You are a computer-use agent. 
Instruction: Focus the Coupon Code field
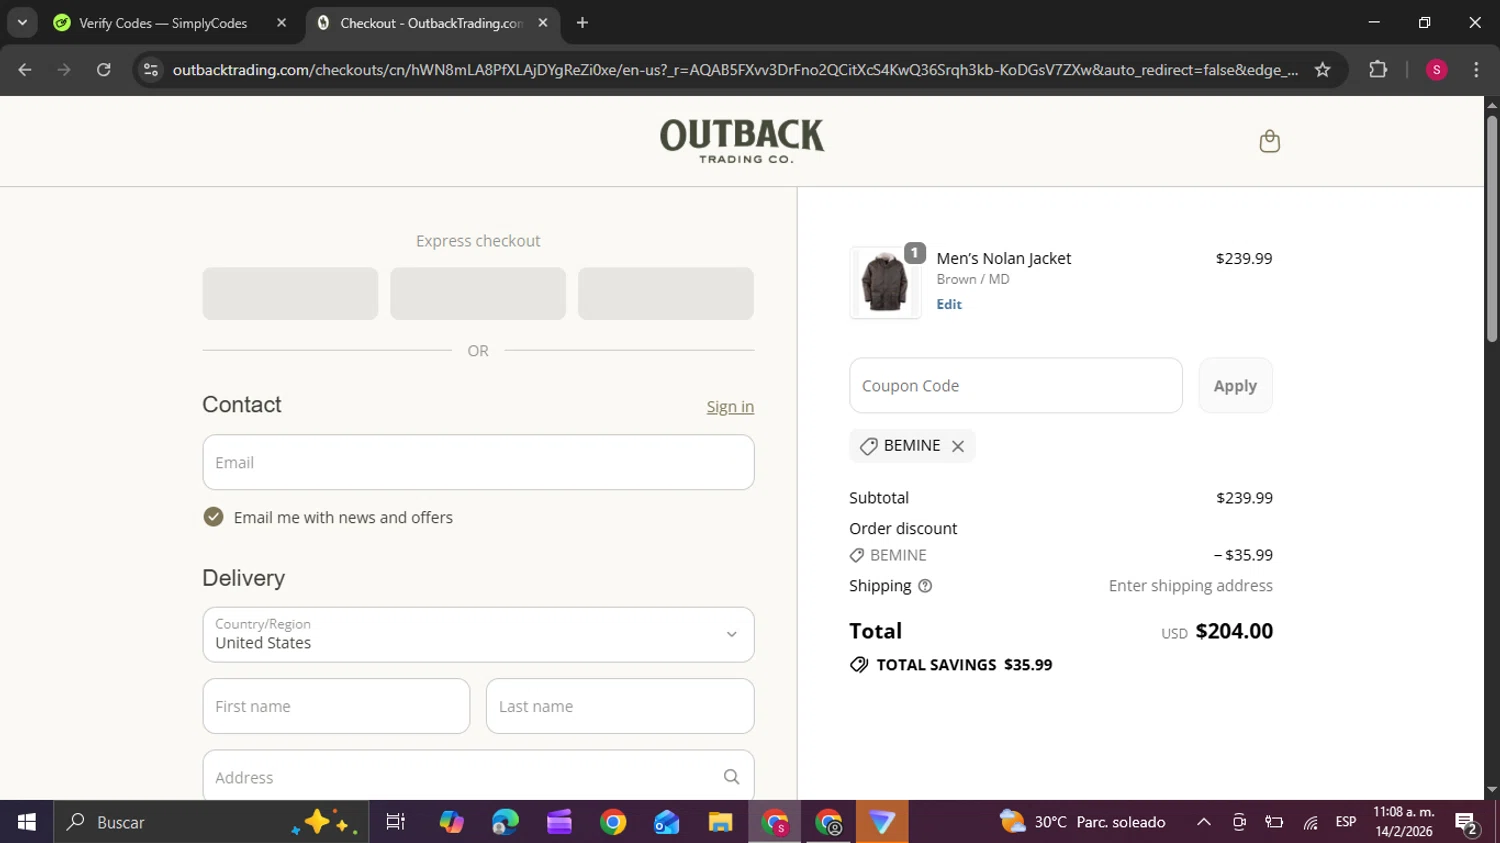coord(1016,386)
